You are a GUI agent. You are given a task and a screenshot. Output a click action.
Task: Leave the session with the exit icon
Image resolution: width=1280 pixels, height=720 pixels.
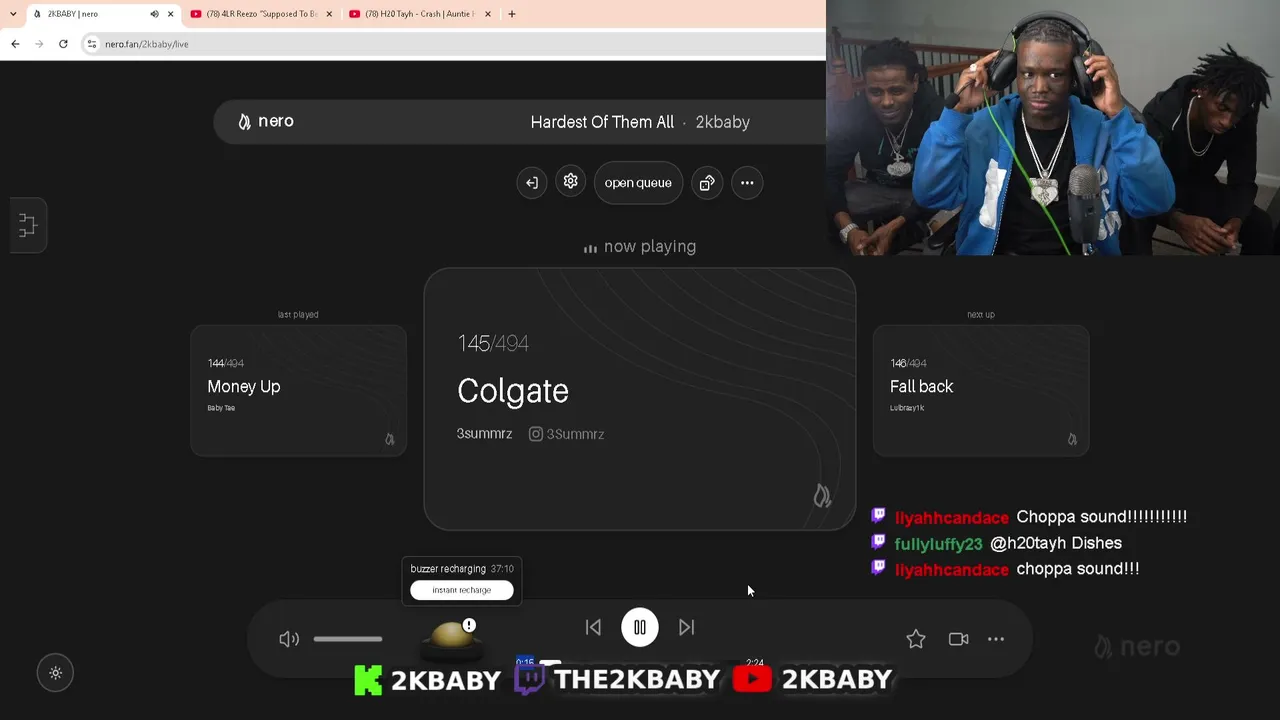pyautogui.click(x=532, y=183)
